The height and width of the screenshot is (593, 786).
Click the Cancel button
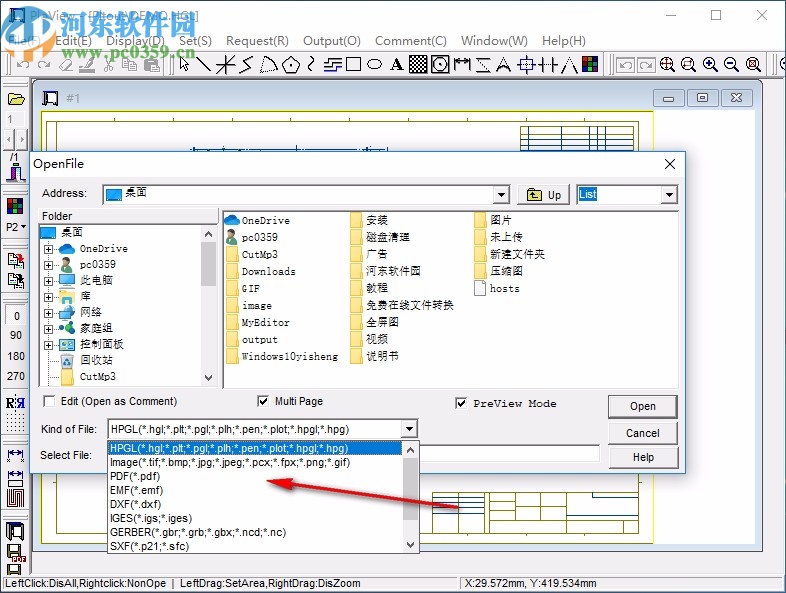coord(643,433)
